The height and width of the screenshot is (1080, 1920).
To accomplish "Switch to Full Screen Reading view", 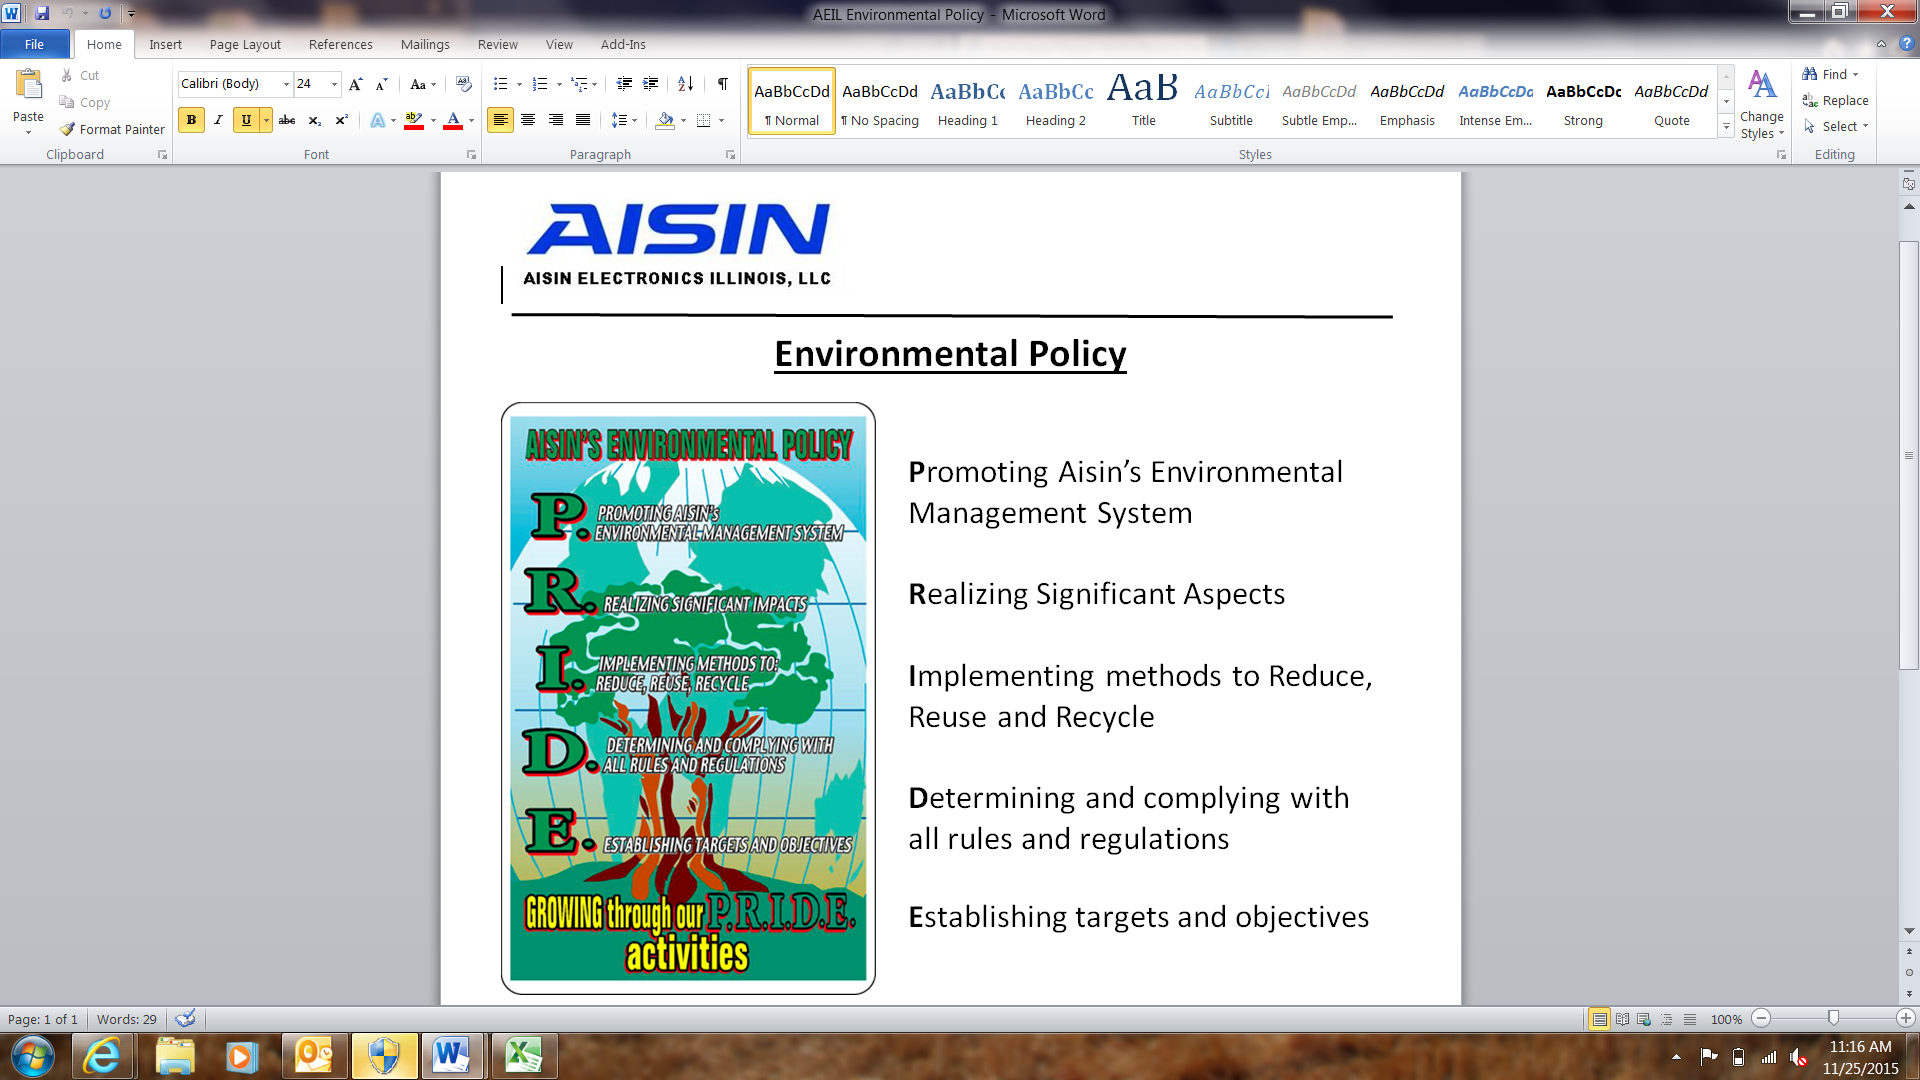I will (1622, 1019).
